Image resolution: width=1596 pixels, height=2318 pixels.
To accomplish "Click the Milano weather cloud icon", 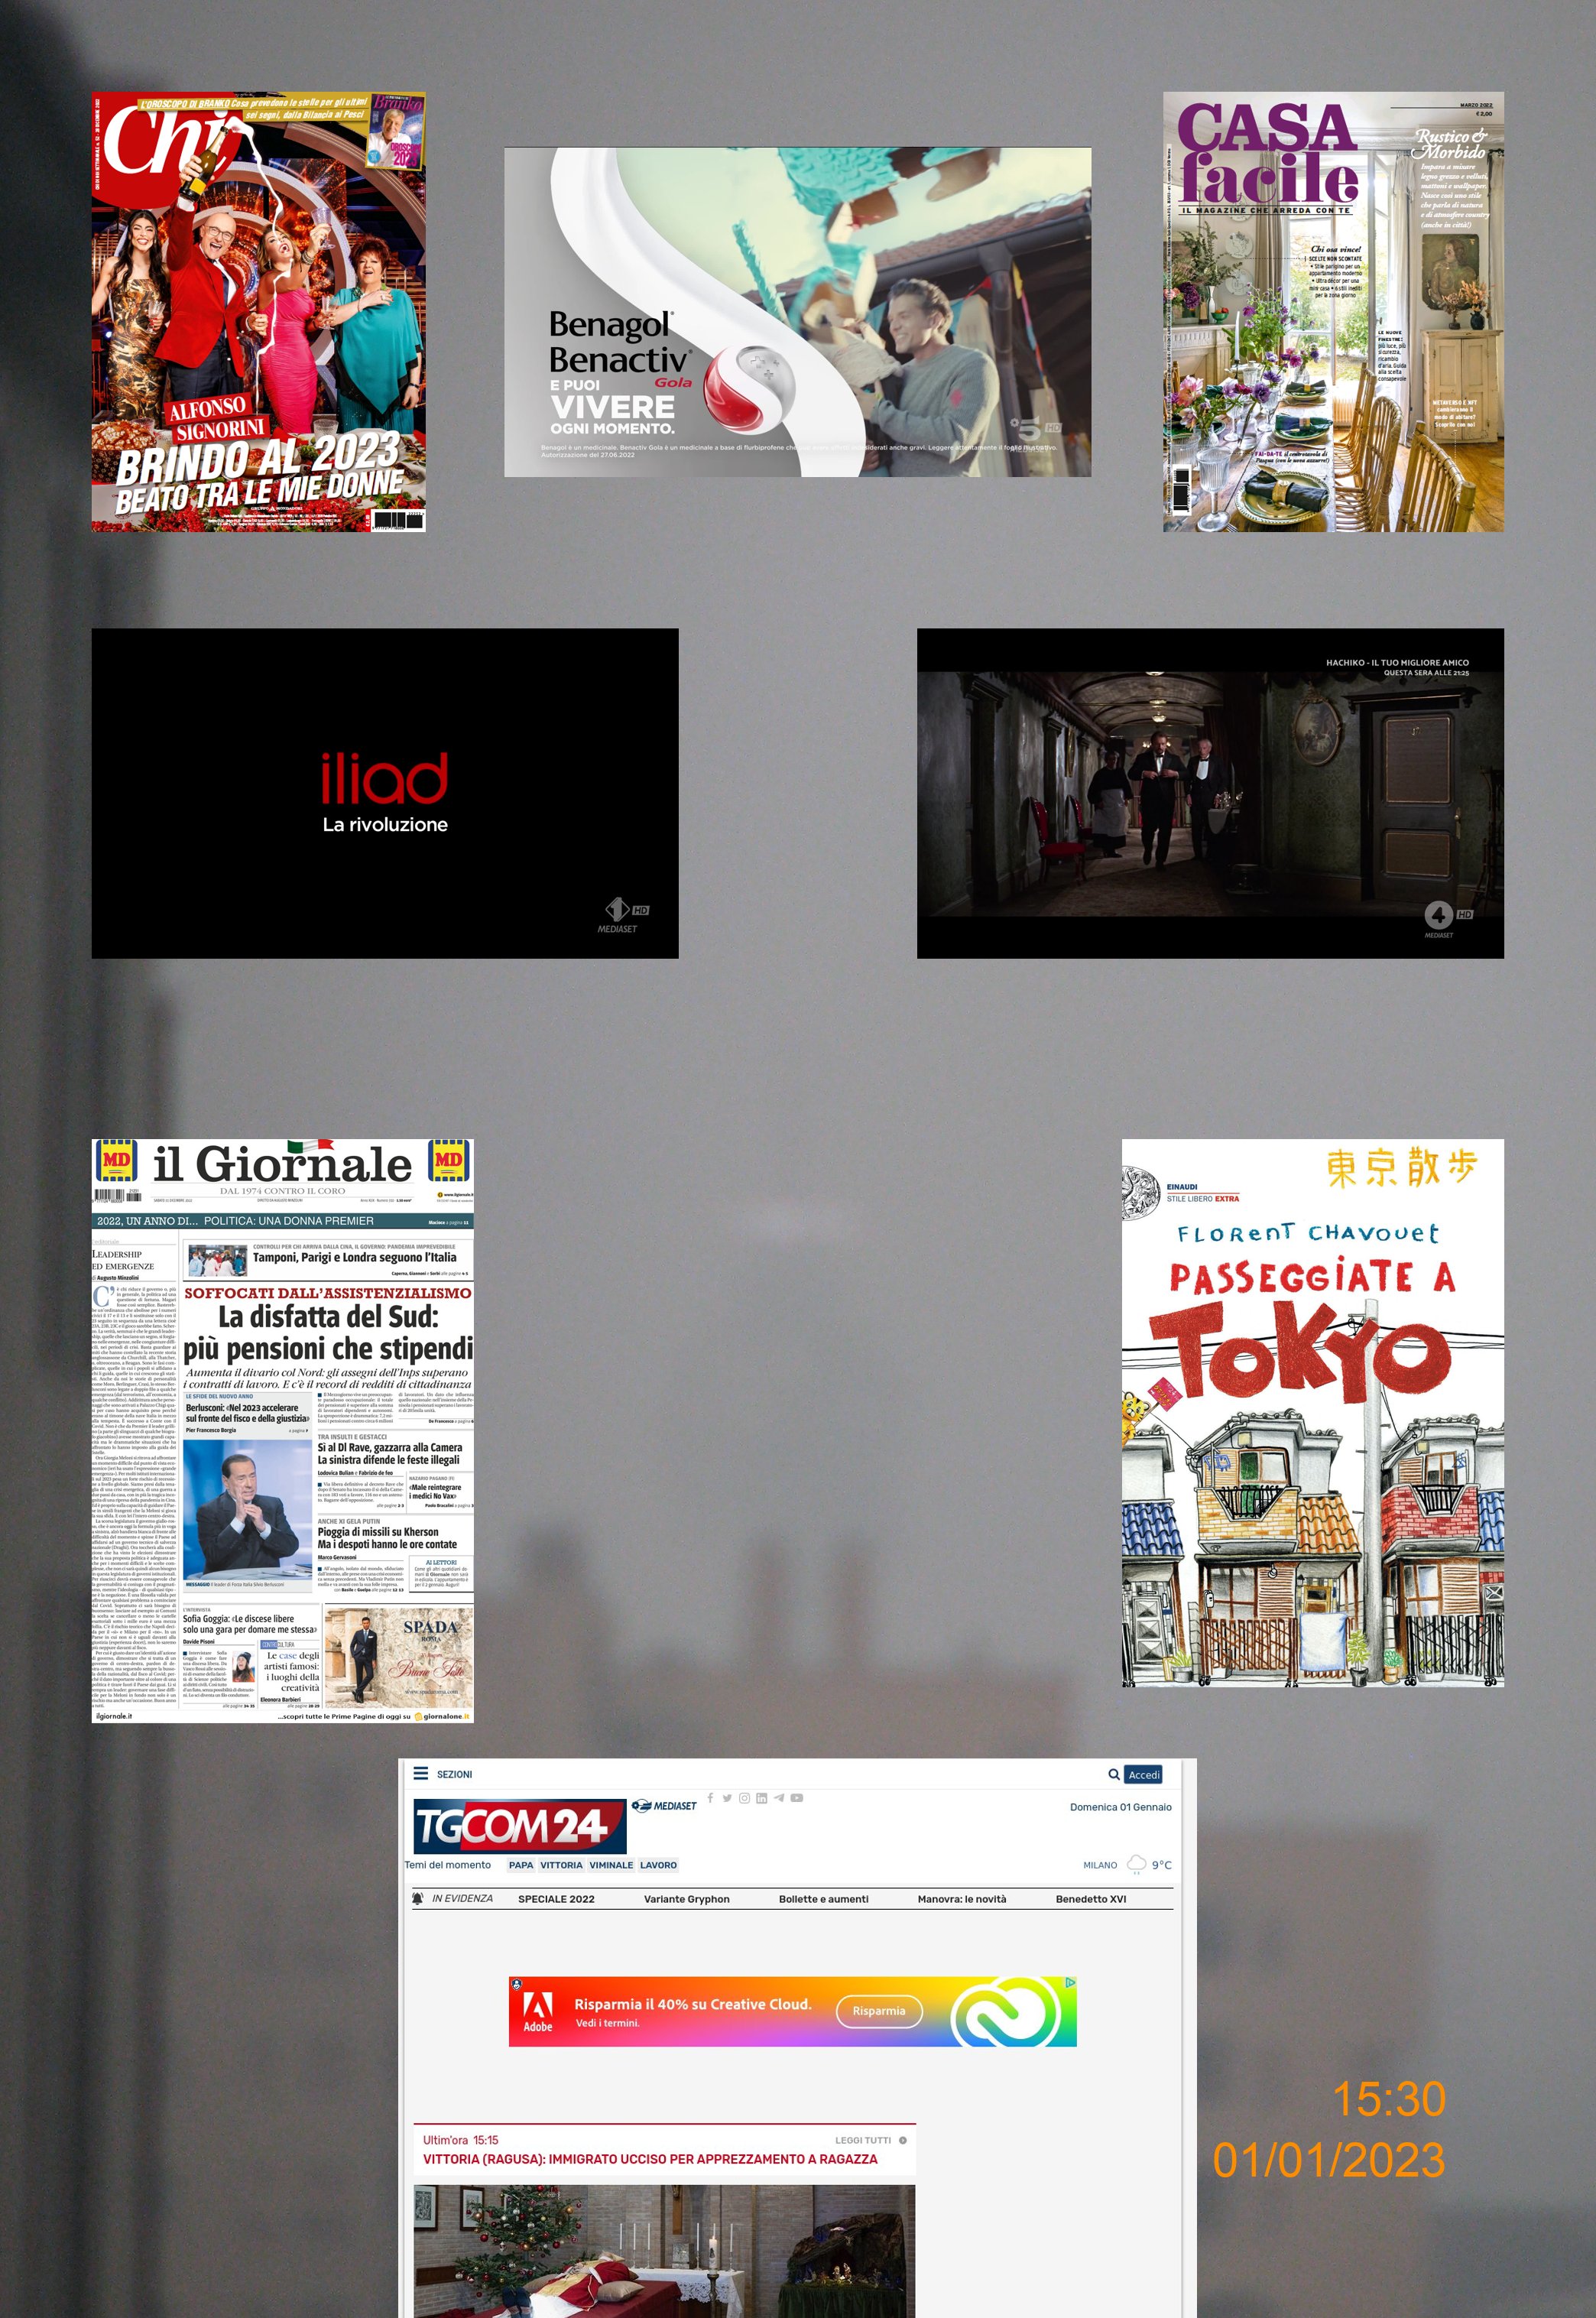I will [x=1136, y=1864].
